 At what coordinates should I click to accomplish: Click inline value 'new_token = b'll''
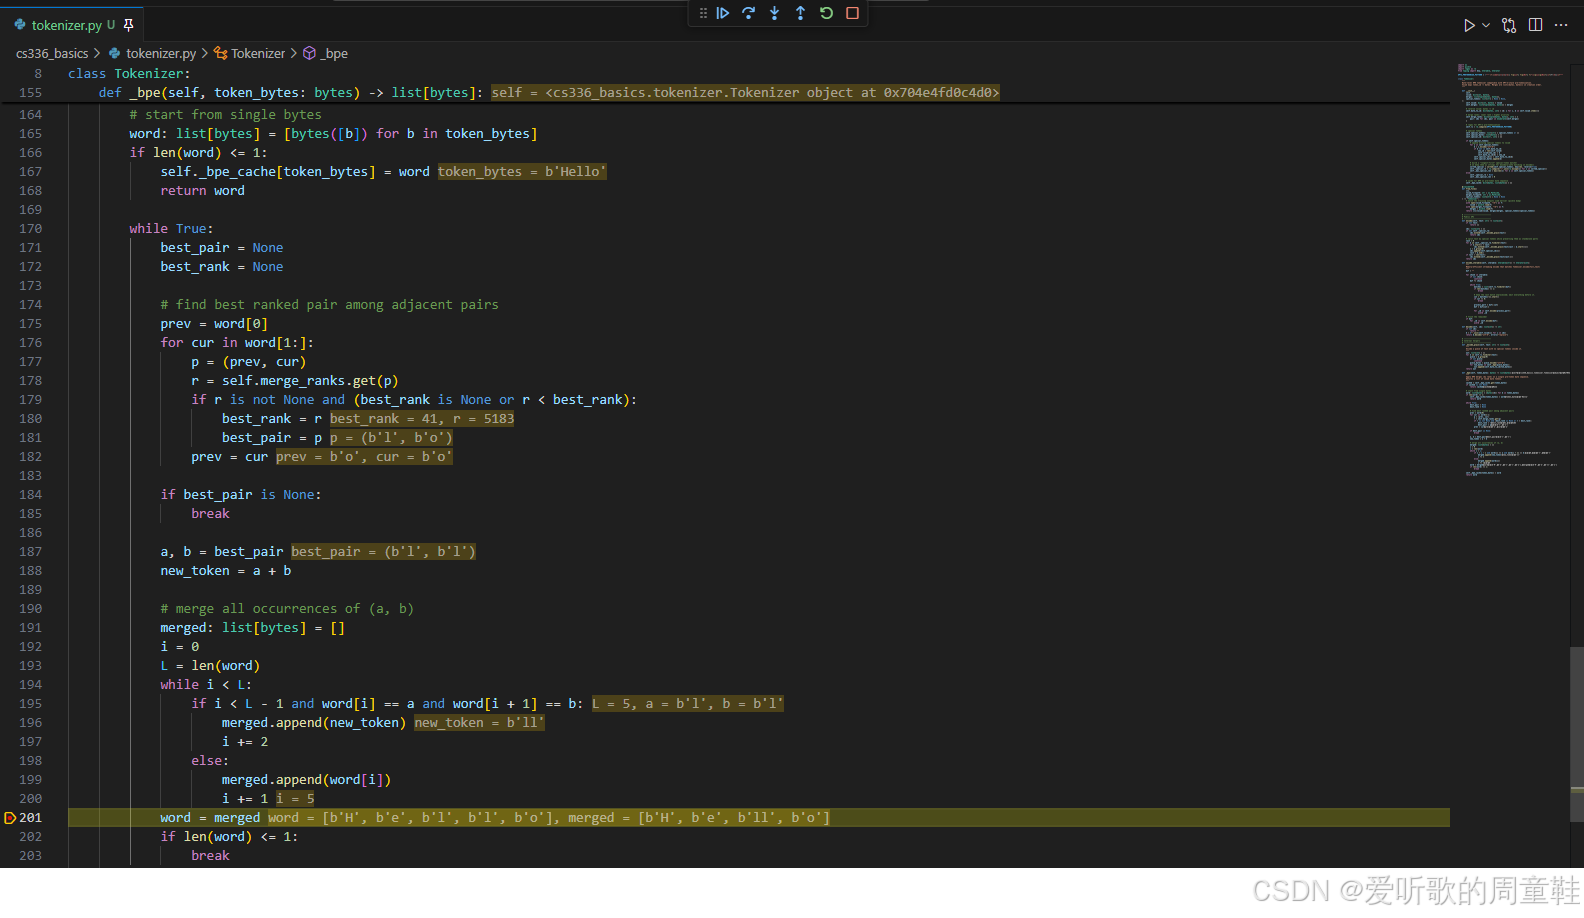tap(480, 722)
